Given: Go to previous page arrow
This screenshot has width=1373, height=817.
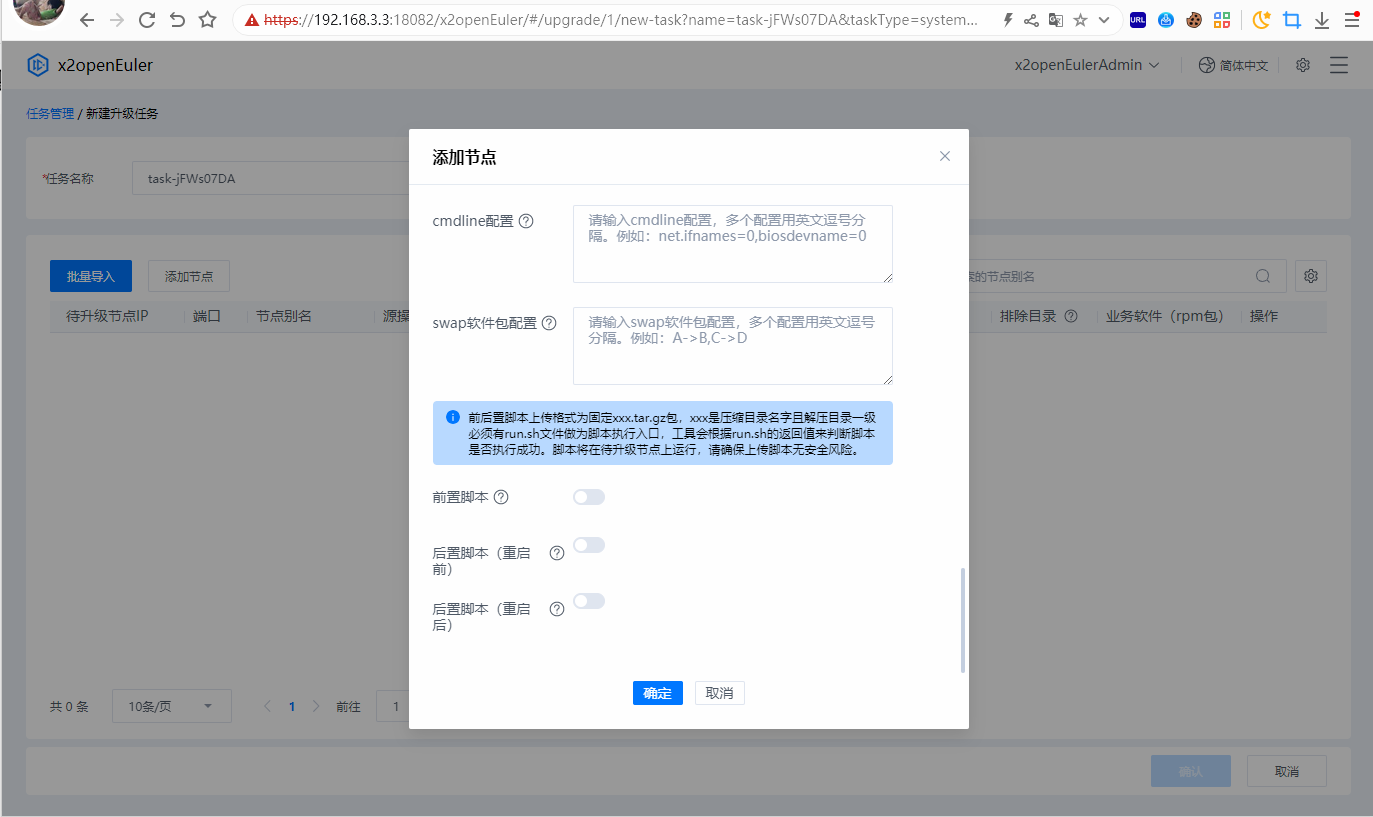Looking at the screenshot, I should pyautogui.click(x=267, y=706).
